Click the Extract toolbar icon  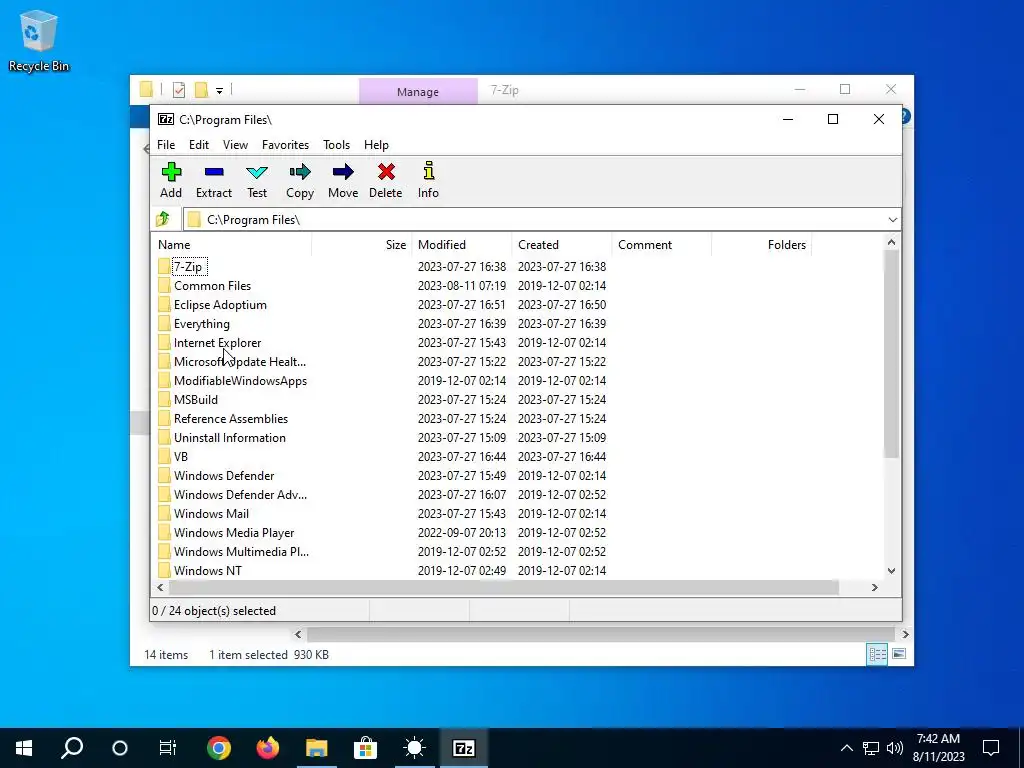(214, 172)
